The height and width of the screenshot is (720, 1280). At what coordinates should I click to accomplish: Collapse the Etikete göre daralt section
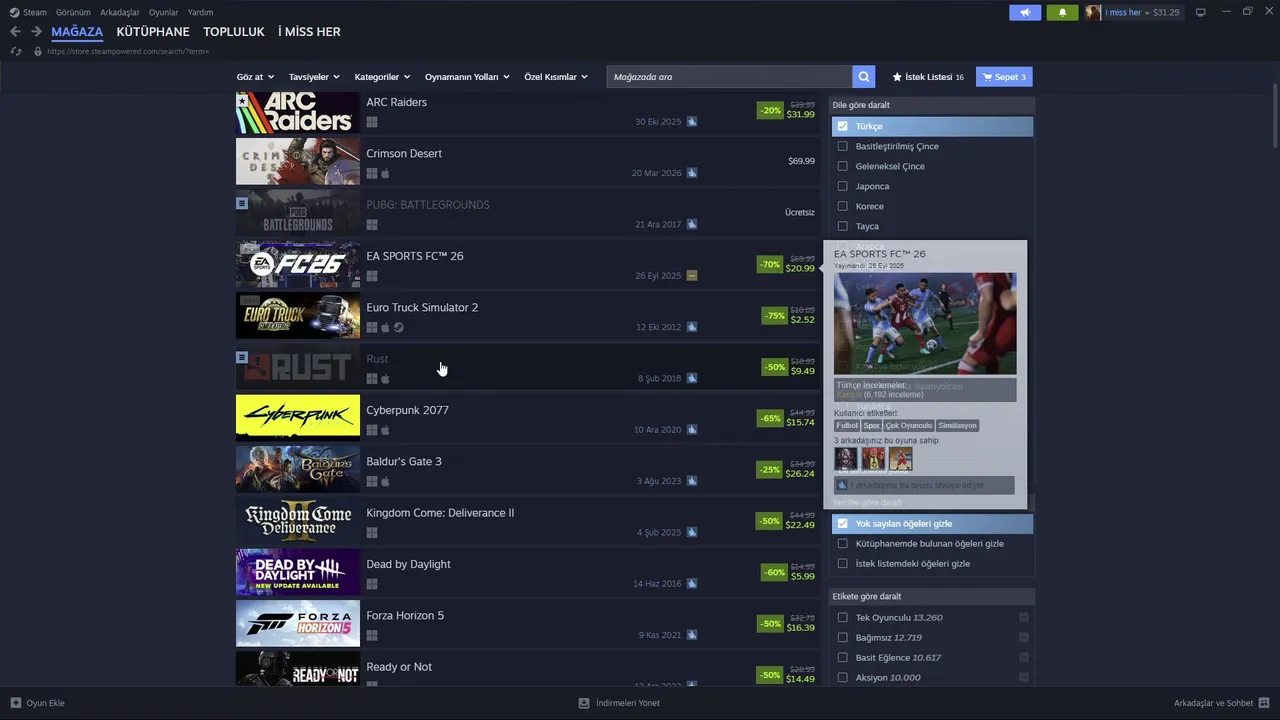[932, 597]
